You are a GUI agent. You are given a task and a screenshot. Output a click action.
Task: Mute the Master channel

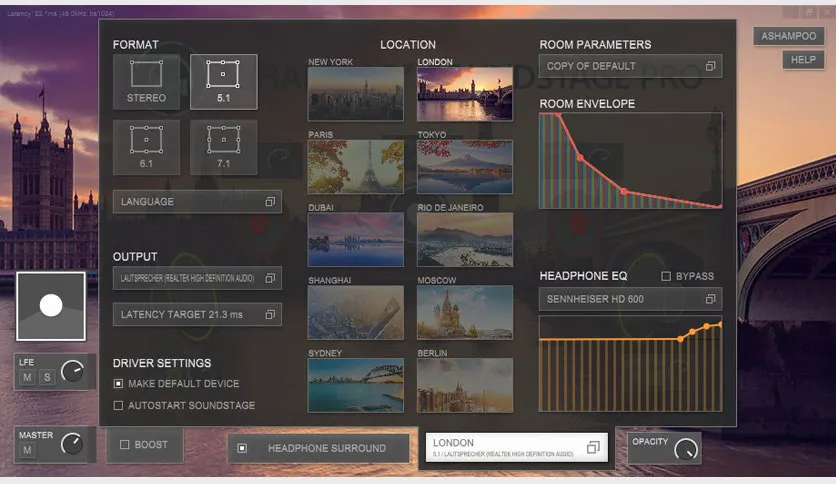pos(27,450)
